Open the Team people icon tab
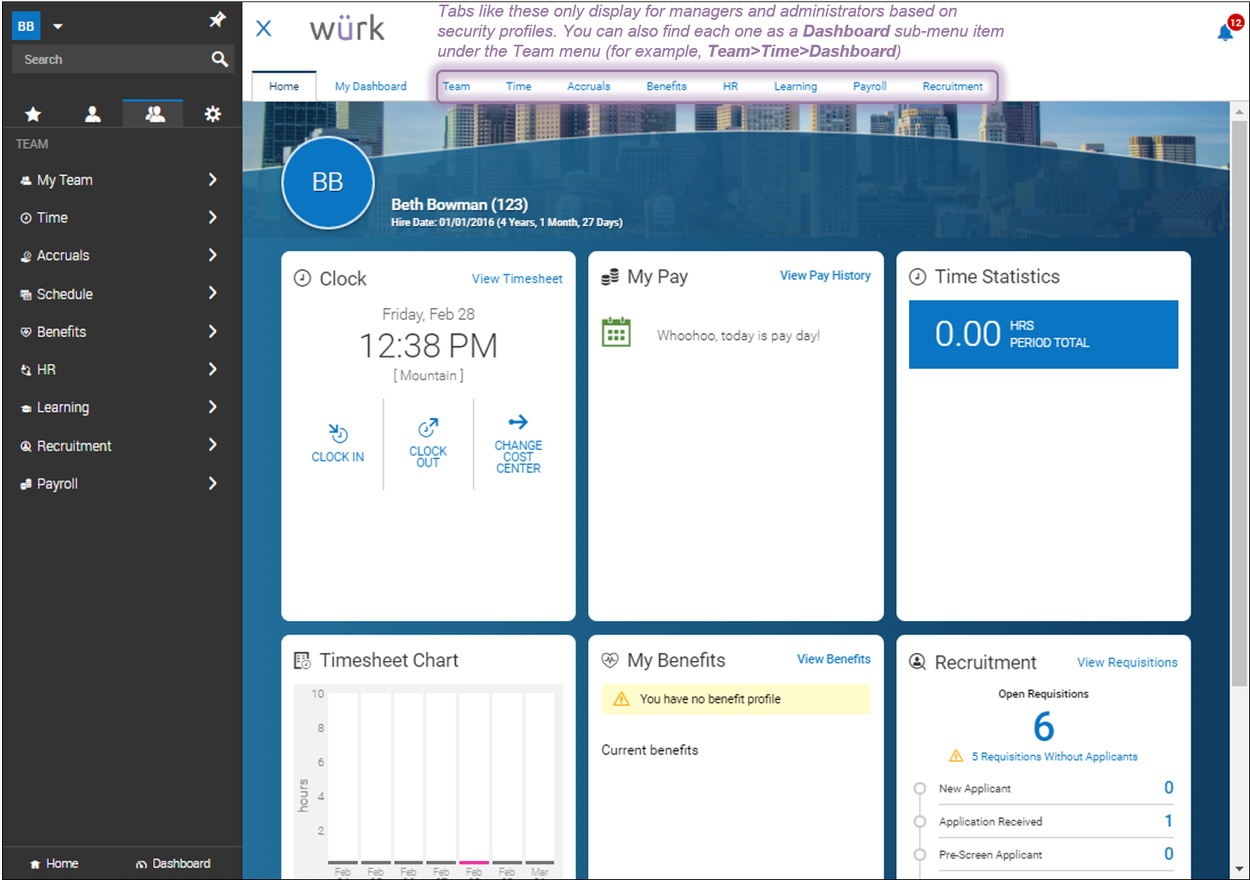The height and width of the screenshot is (880, 1250). (x=155, y=114)
